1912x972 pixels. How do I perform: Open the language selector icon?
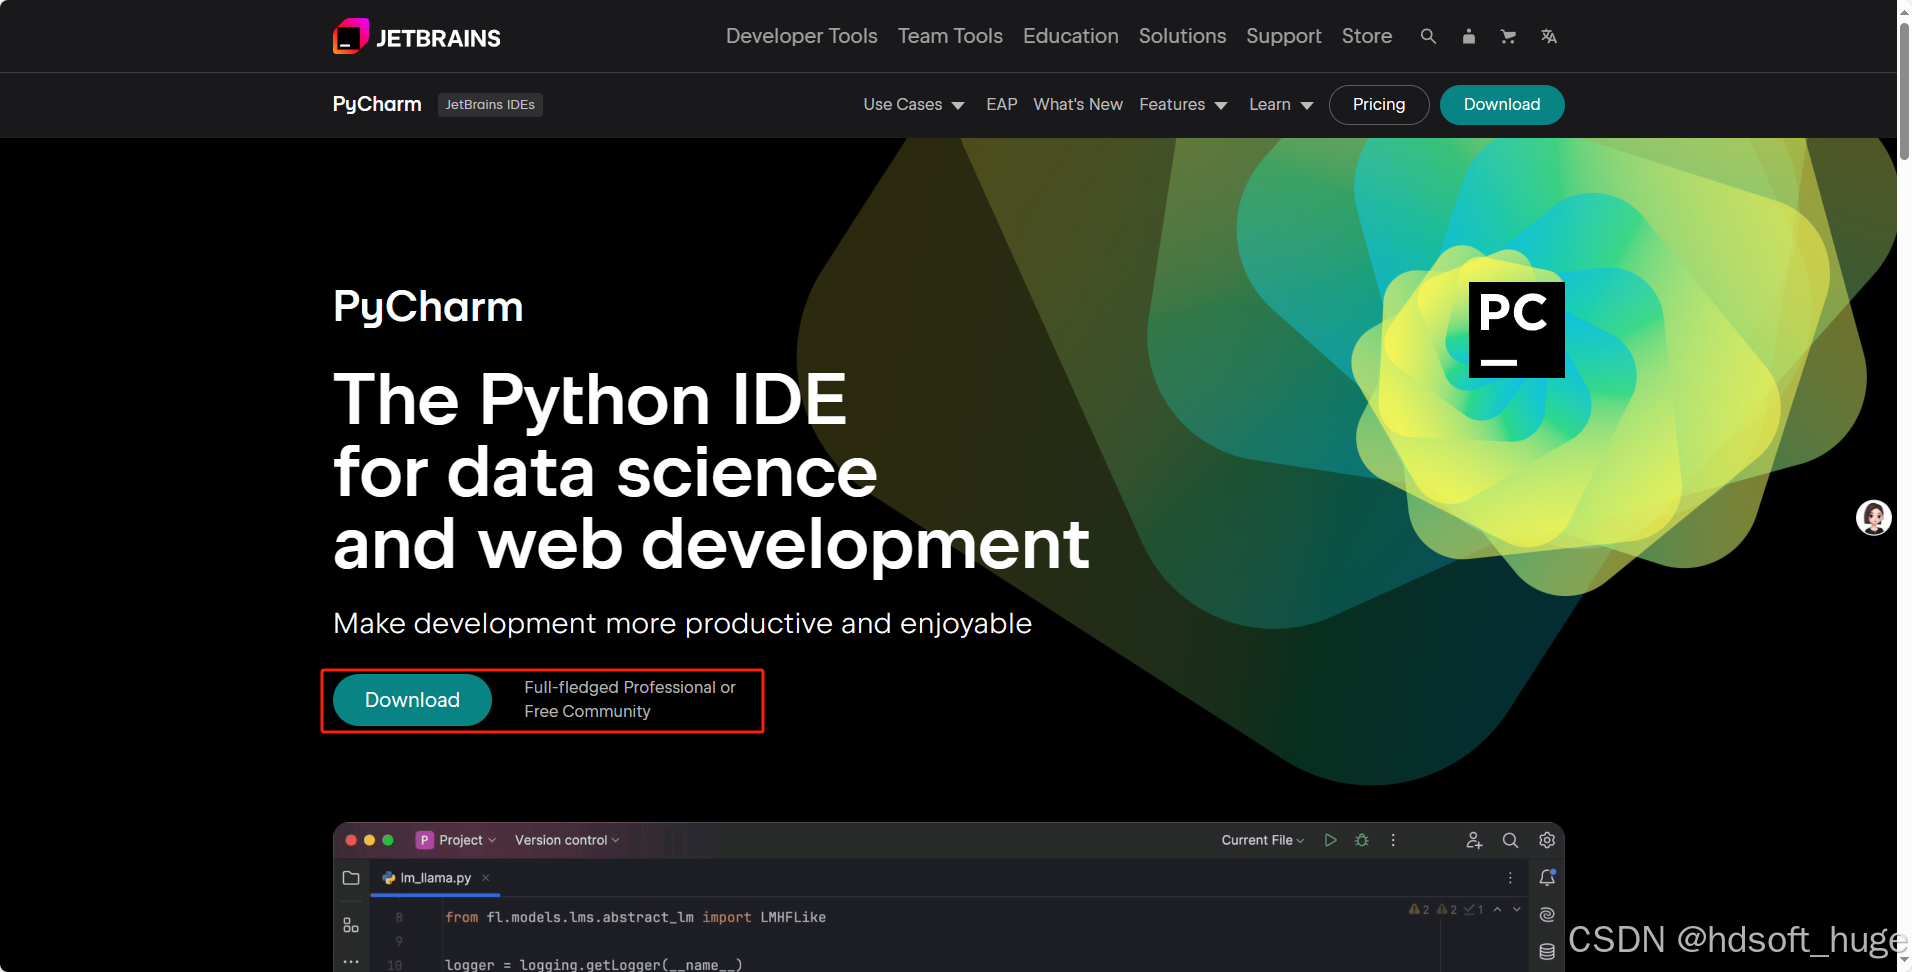pyautogui.click(x=1548, y=36)
